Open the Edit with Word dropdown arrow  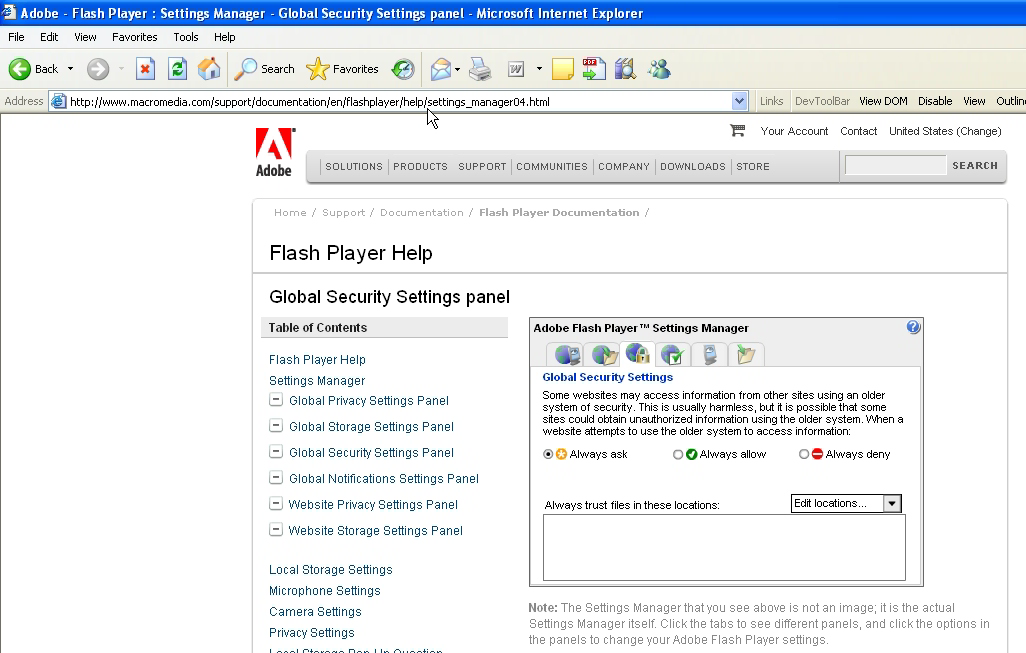539,69
